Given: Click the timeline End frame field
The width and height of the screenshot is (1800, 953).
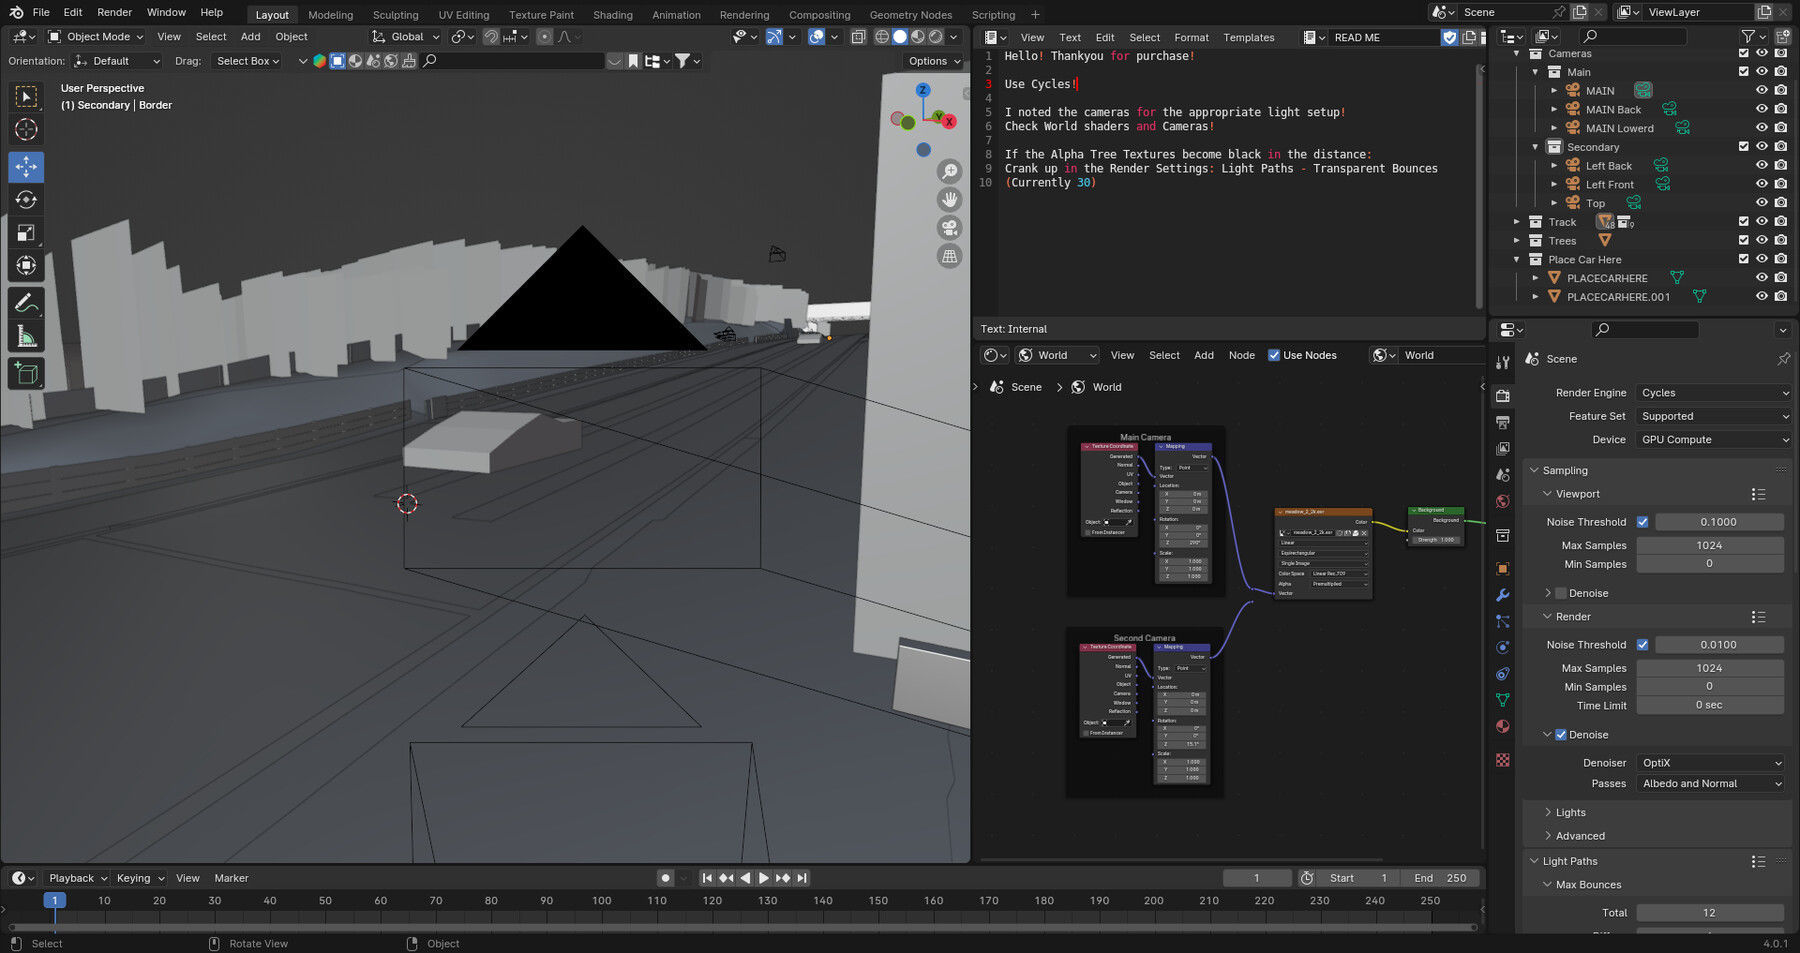Looking at the screenshot, I should [x=1439, y=878].
